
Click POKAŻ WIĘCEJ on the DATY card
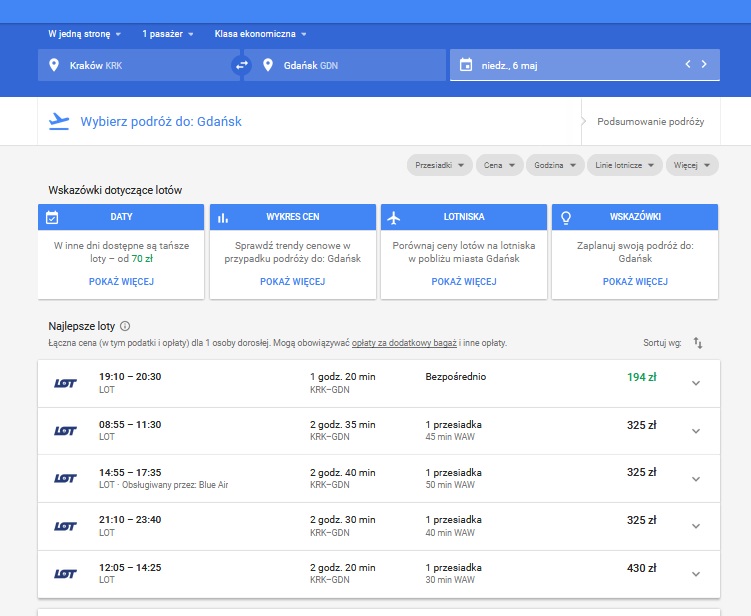click(121, 282)
